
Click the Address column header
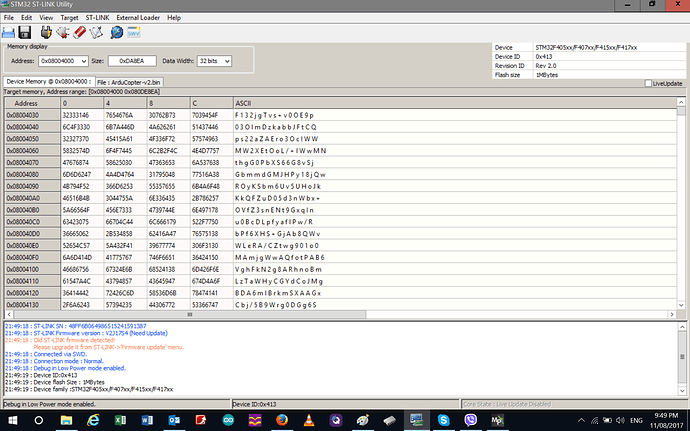[33, 103]
